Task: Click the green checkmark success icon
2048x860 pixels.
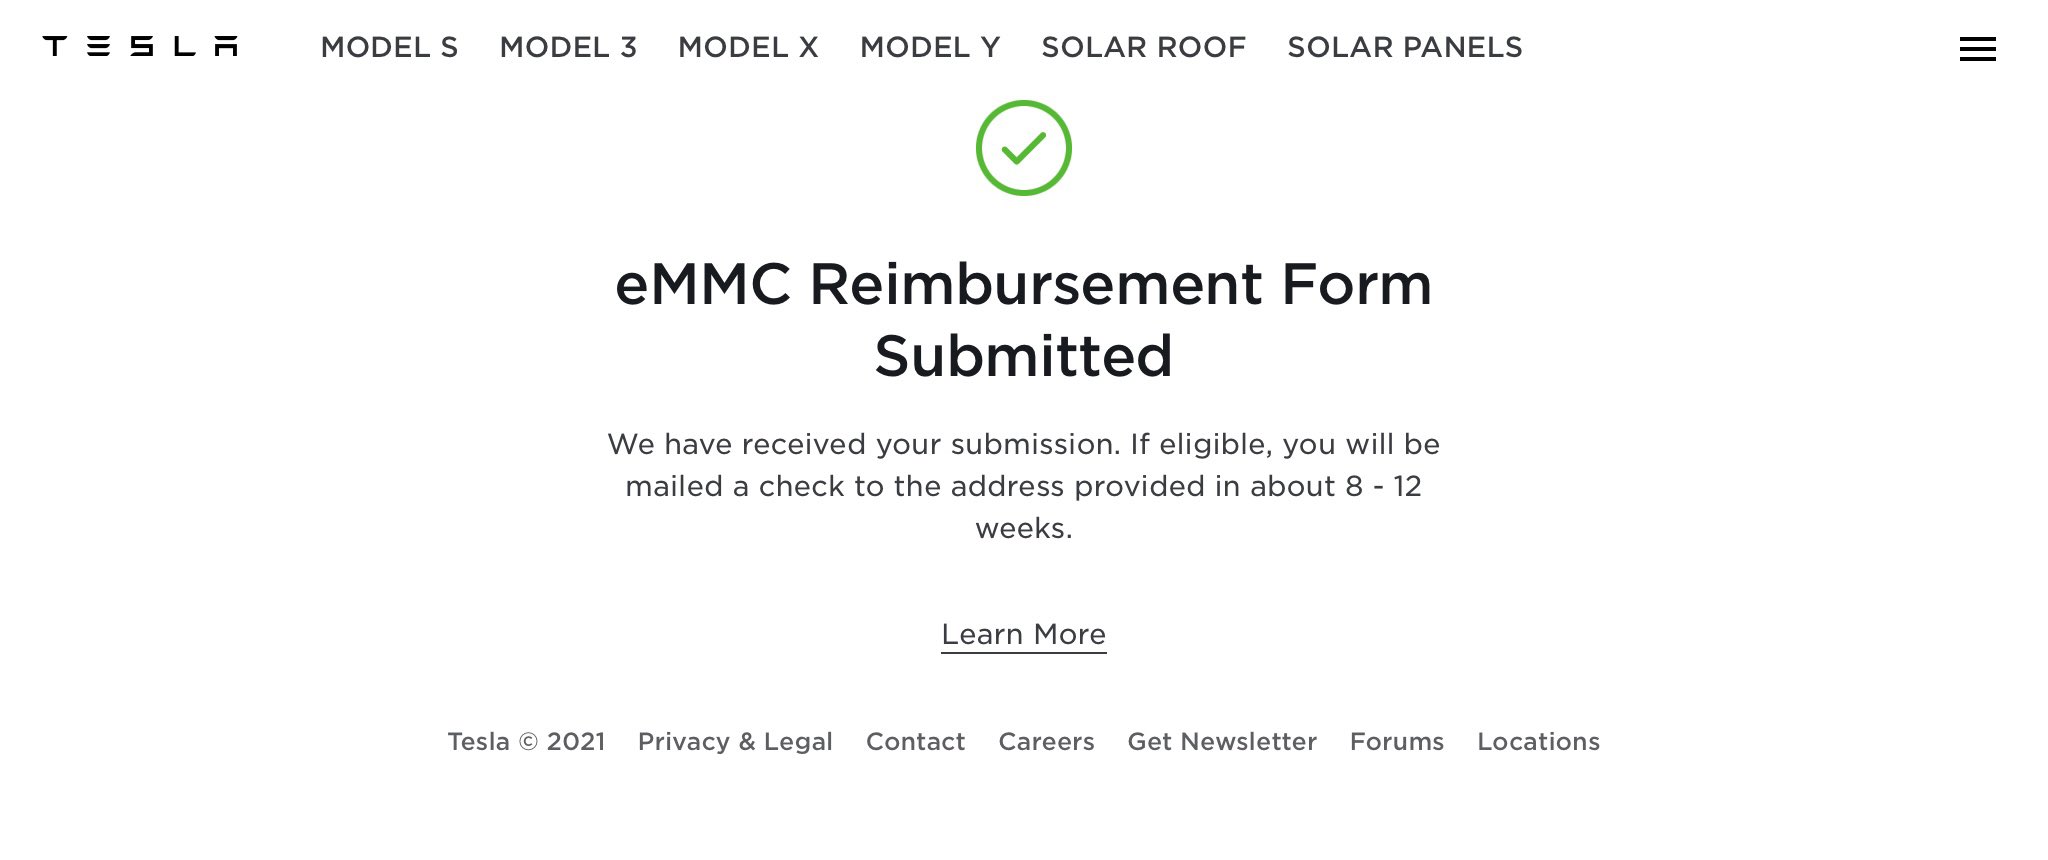Action: pos(1023,148)
